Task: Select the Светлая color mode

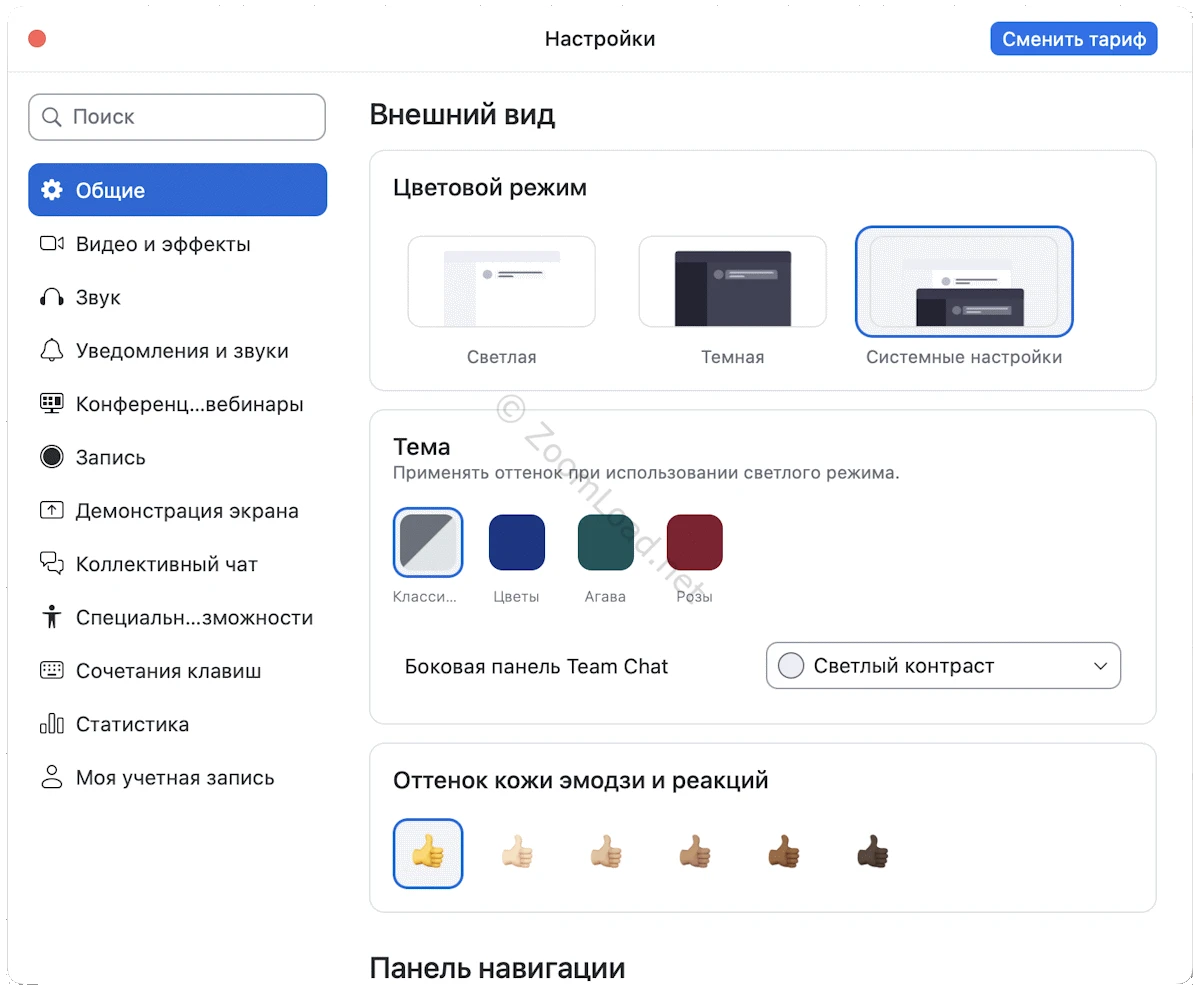Action: [501, 282]
